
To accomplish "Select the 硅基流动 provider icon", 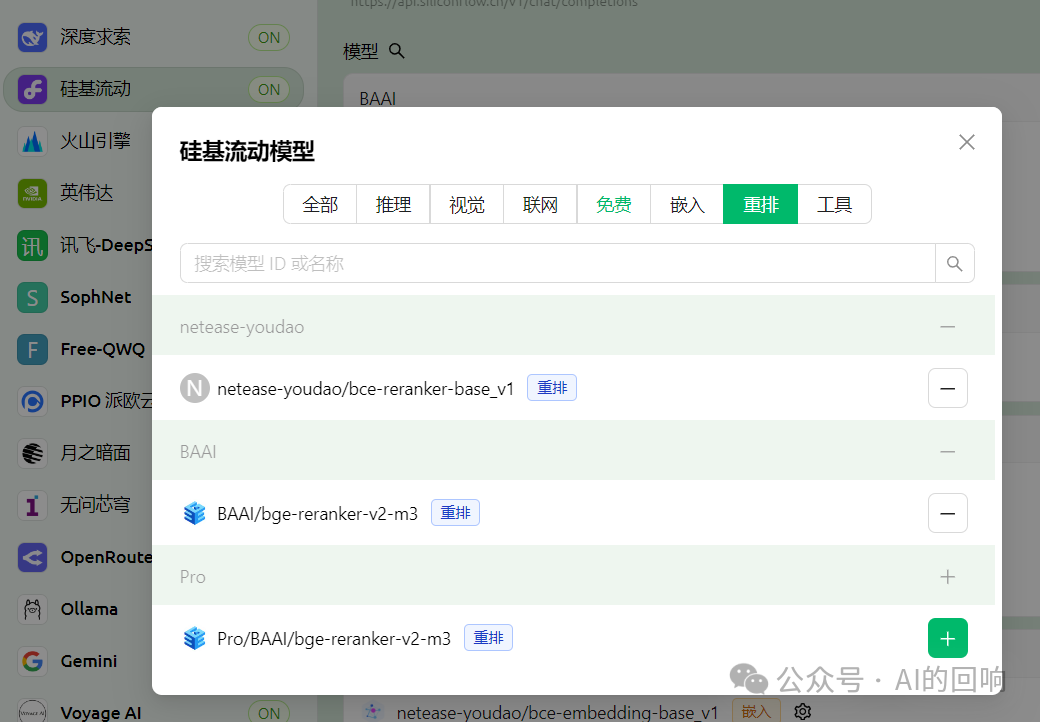I will tap(32, 89).
